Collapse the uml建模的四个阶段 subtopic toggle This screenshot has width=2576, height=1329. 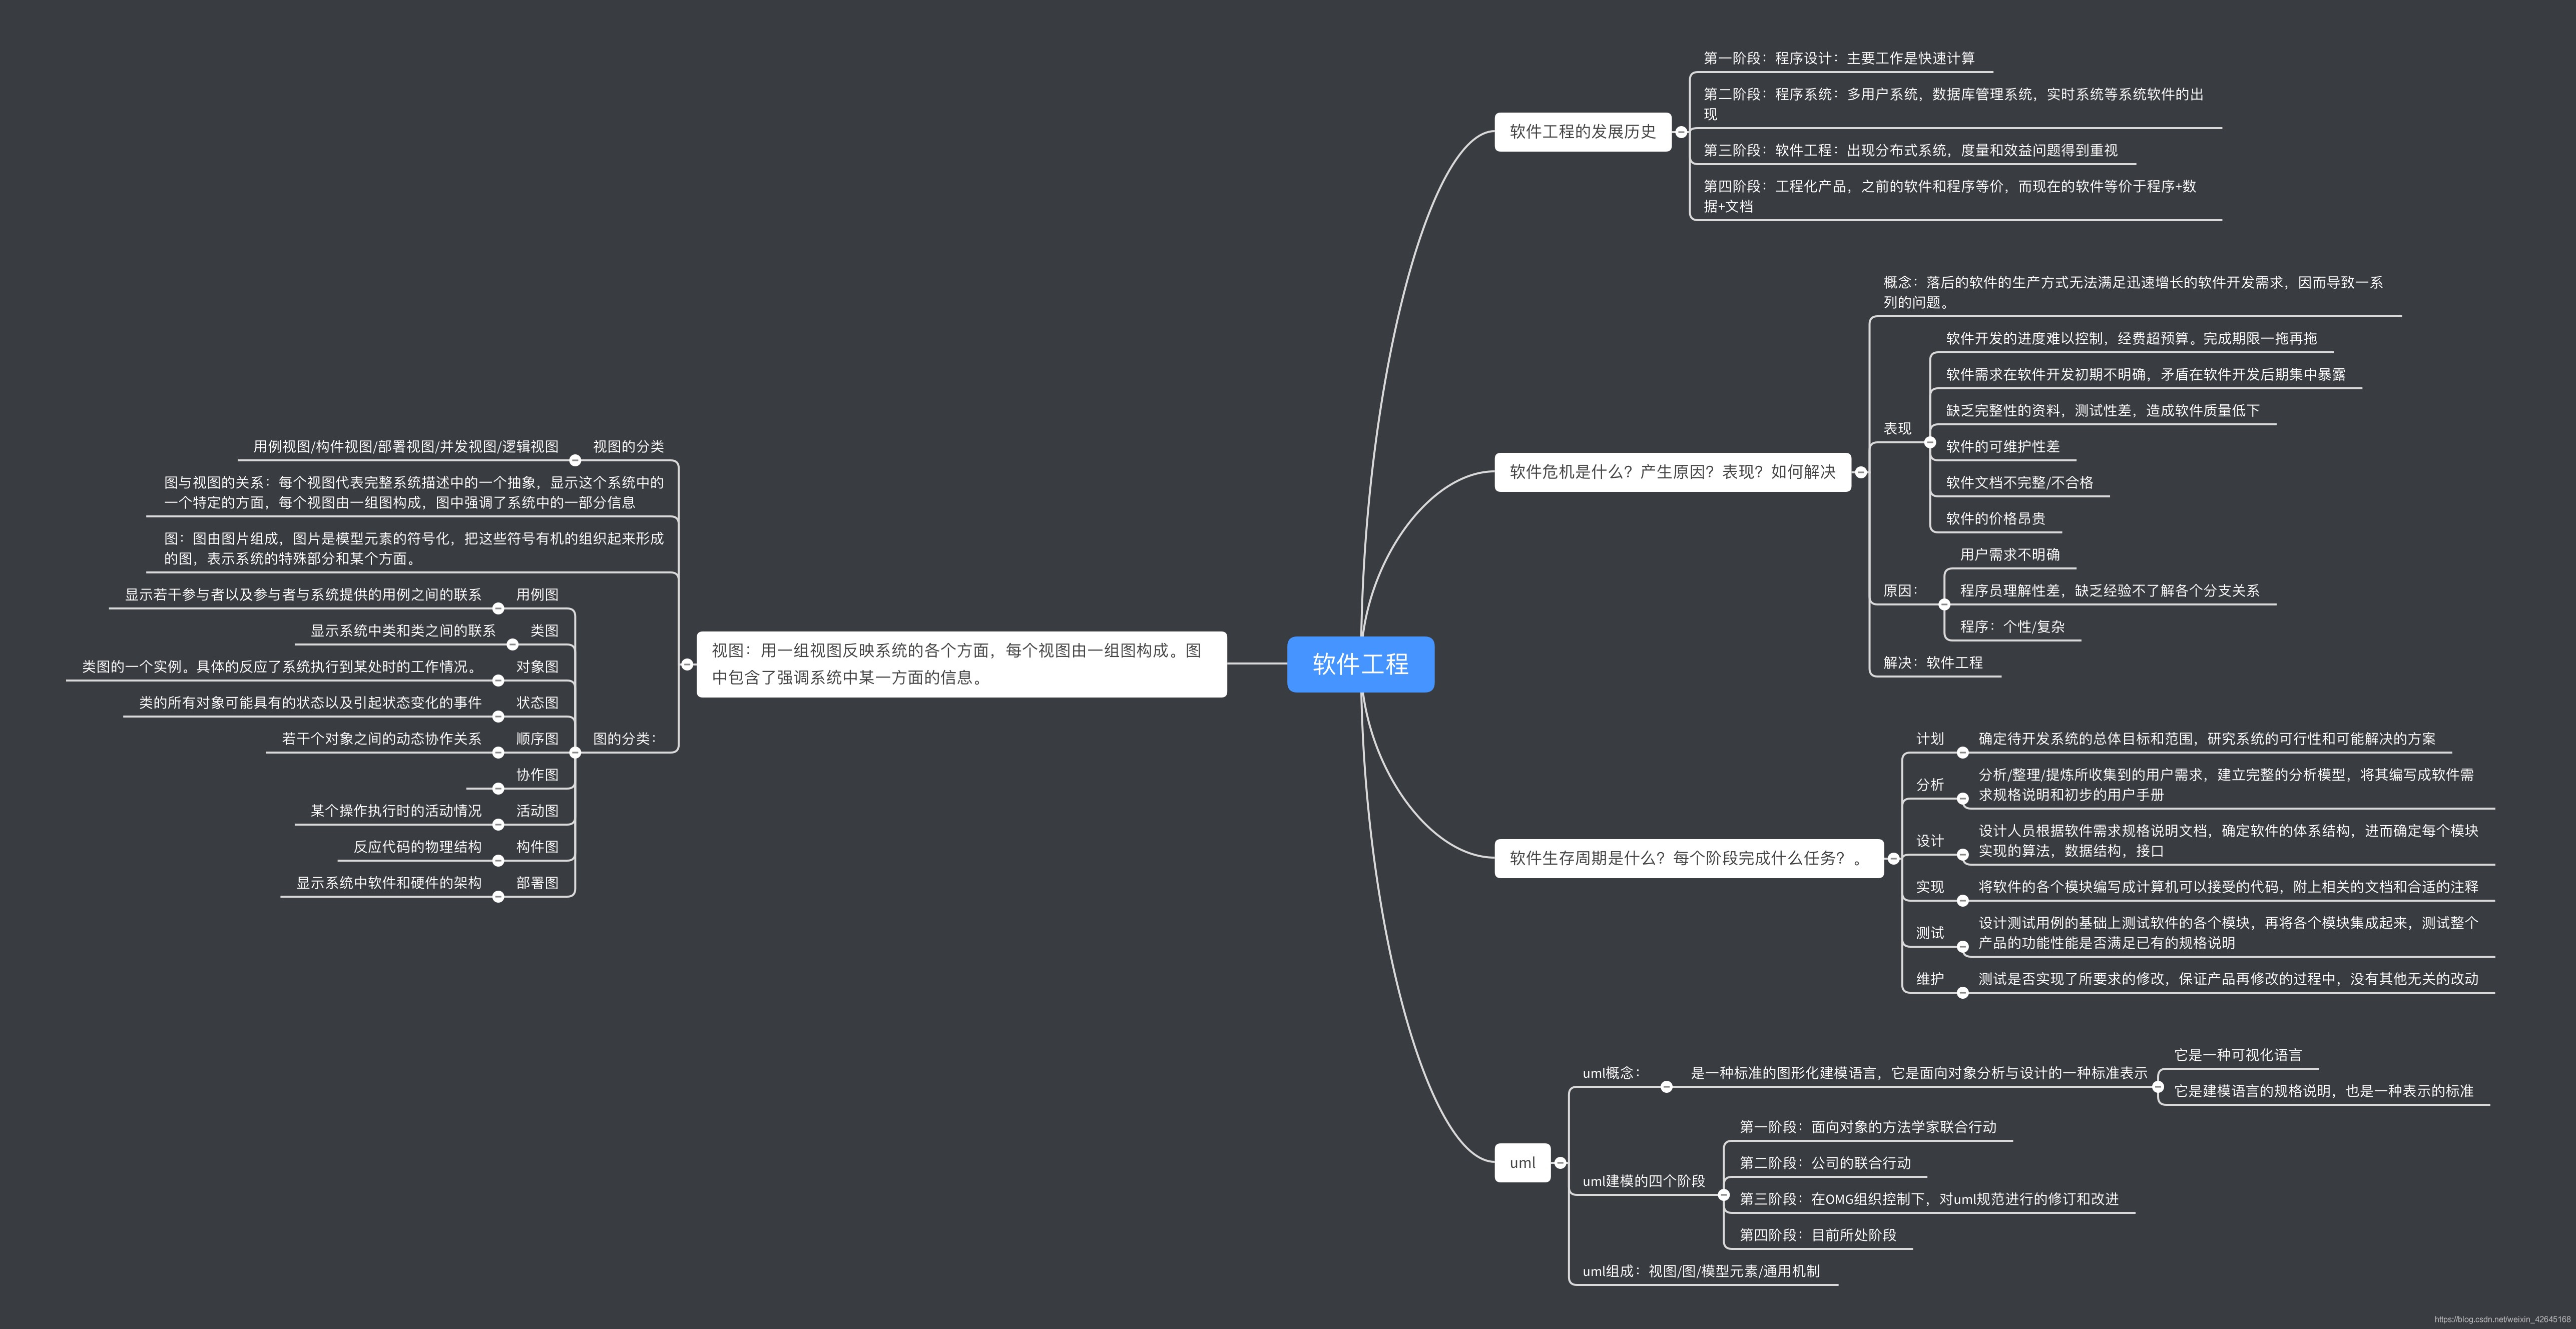coord(1723,1195)
